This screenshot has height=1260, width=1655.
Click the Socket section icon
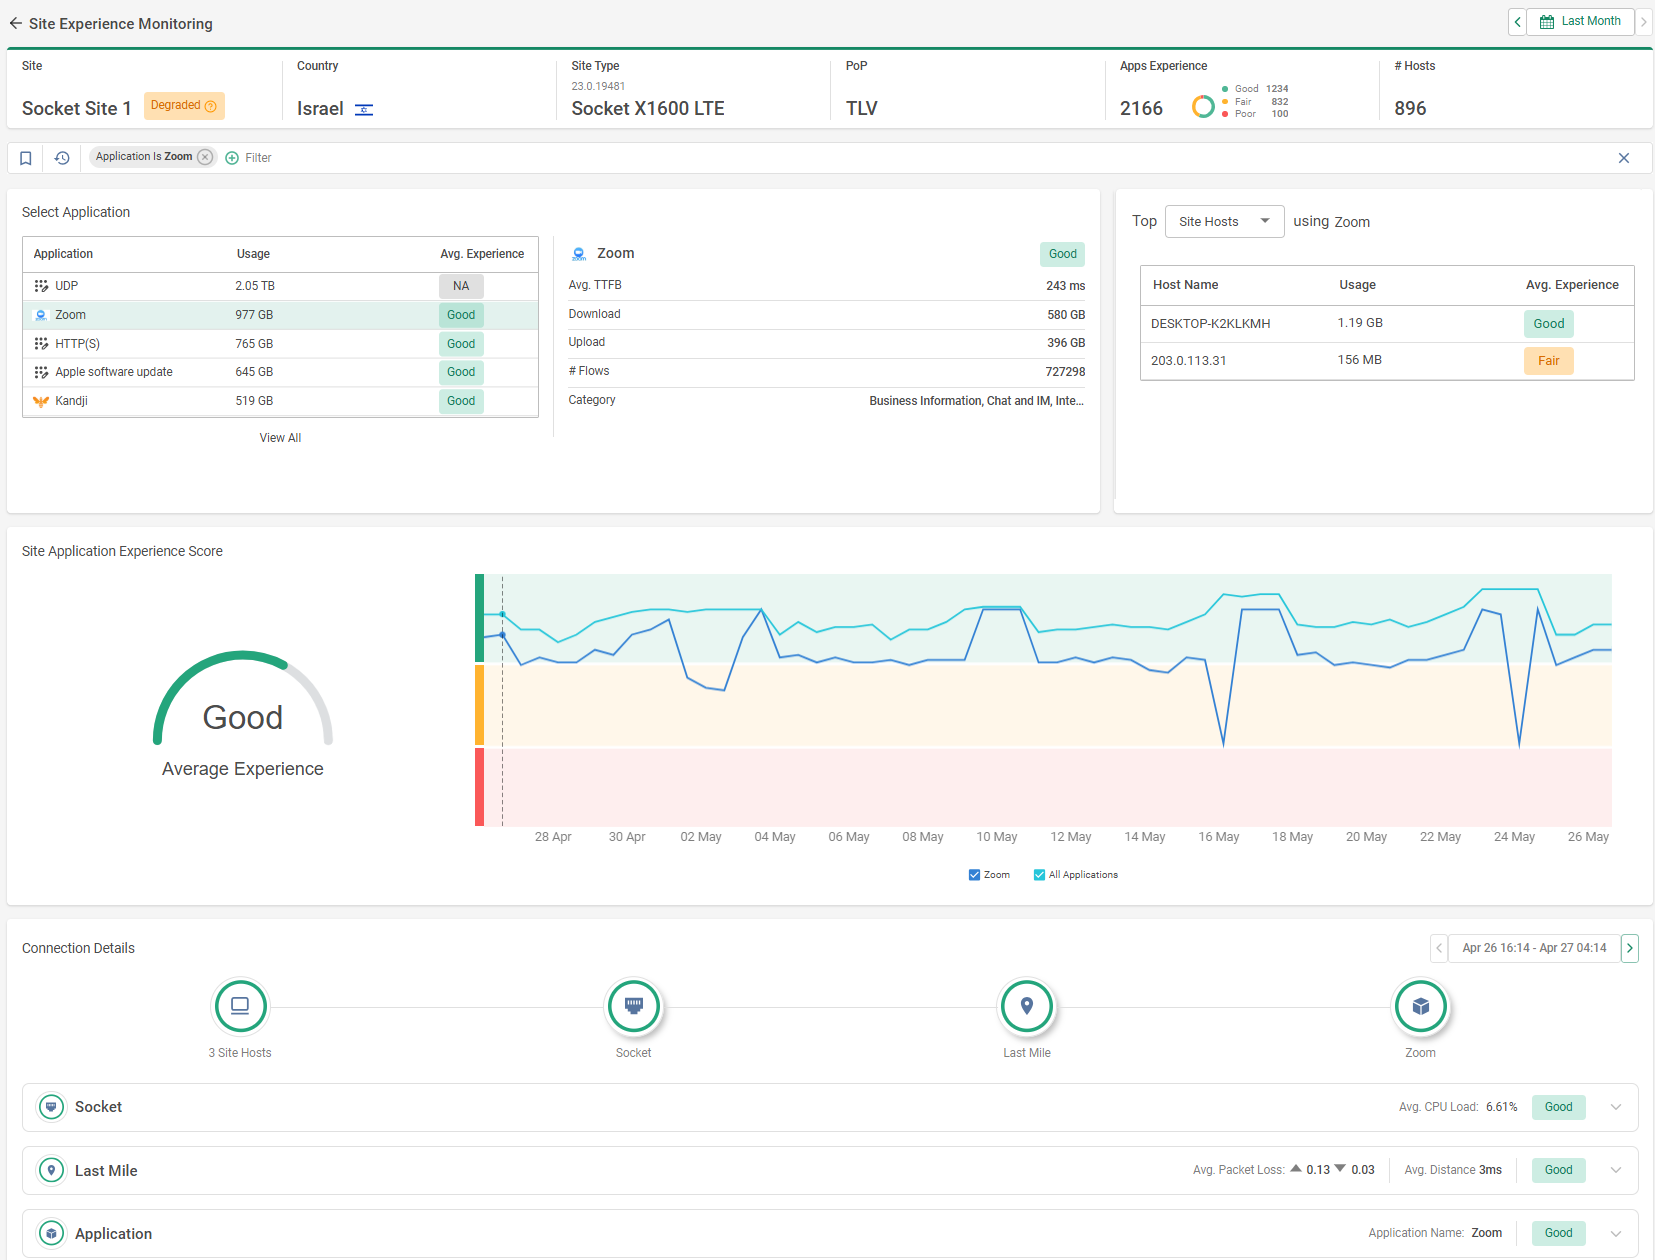pyautogui.click(x=51, y=1107)
